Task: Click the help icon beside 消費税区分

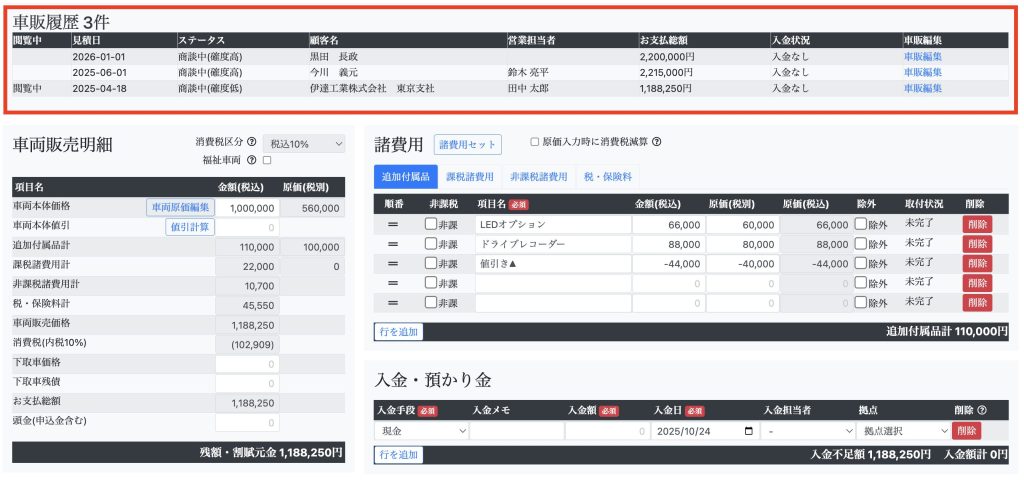Action: pos(252,143)
